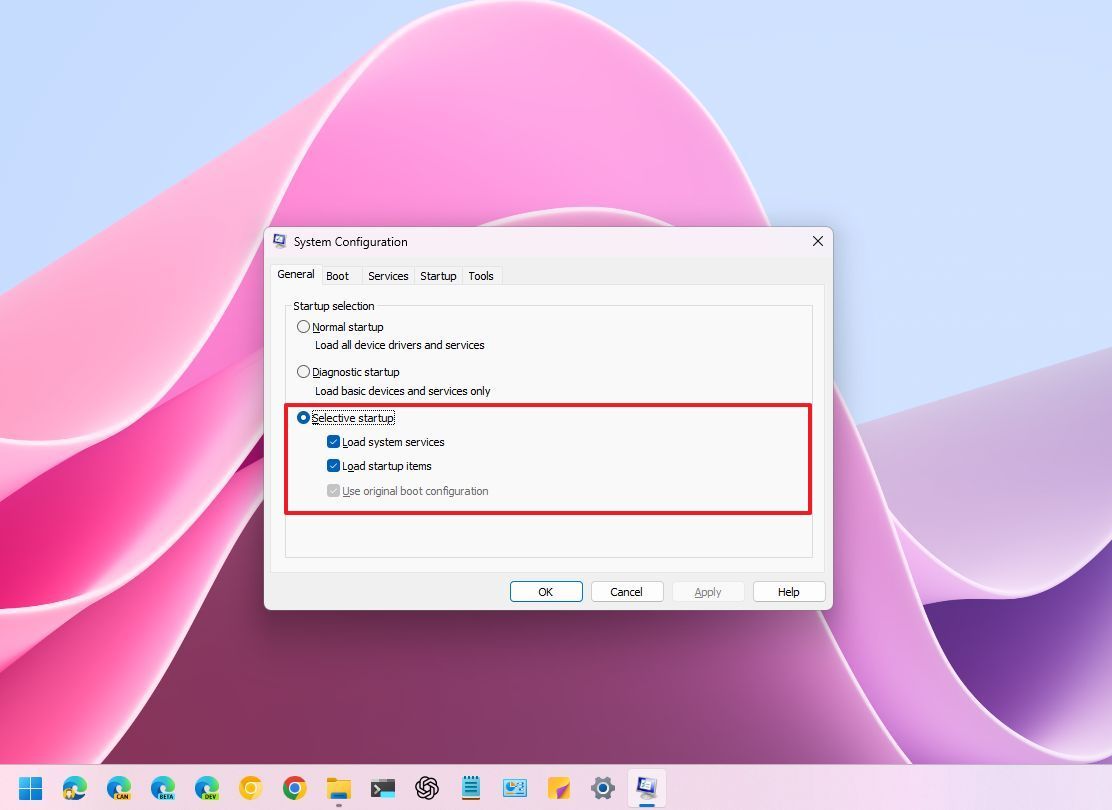Confirm changes with the OK button
Image resolution: width=1112 pixels, height=810 pixels.
tap(546, 591)
